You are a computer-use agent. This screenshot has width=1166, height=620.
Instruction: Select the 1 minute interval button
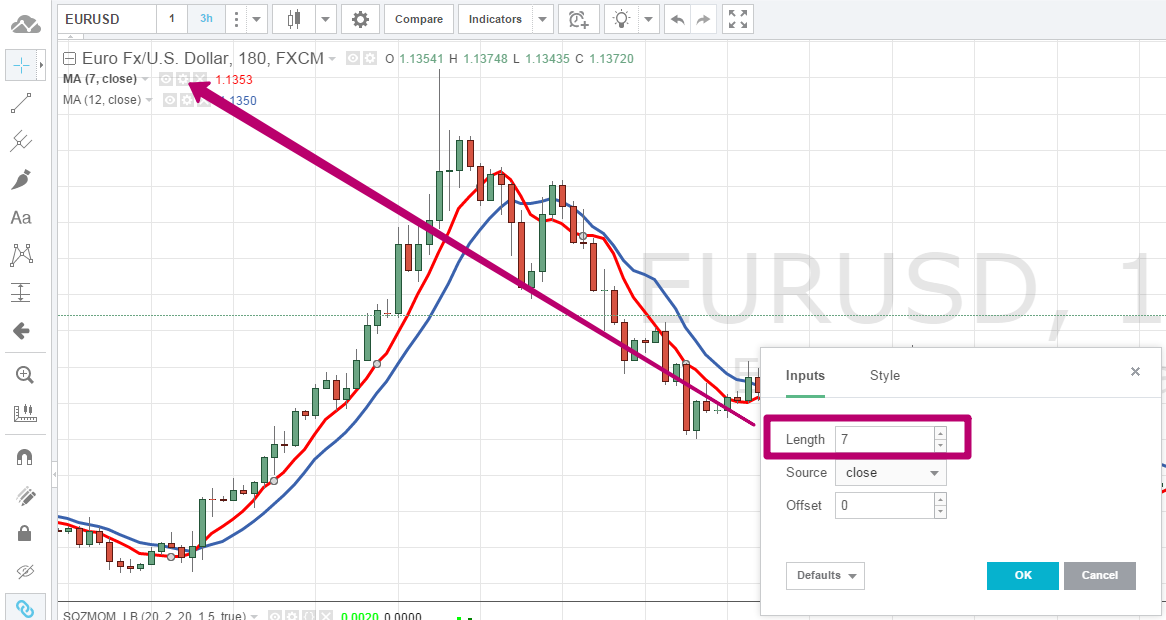pos(172,19)
